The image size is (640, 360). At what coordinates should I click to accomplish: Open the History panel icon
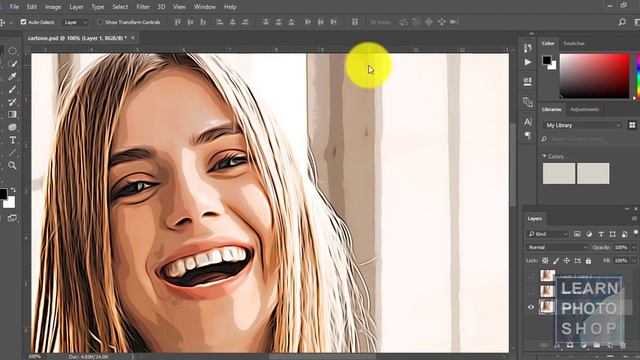tap(527, 48)
